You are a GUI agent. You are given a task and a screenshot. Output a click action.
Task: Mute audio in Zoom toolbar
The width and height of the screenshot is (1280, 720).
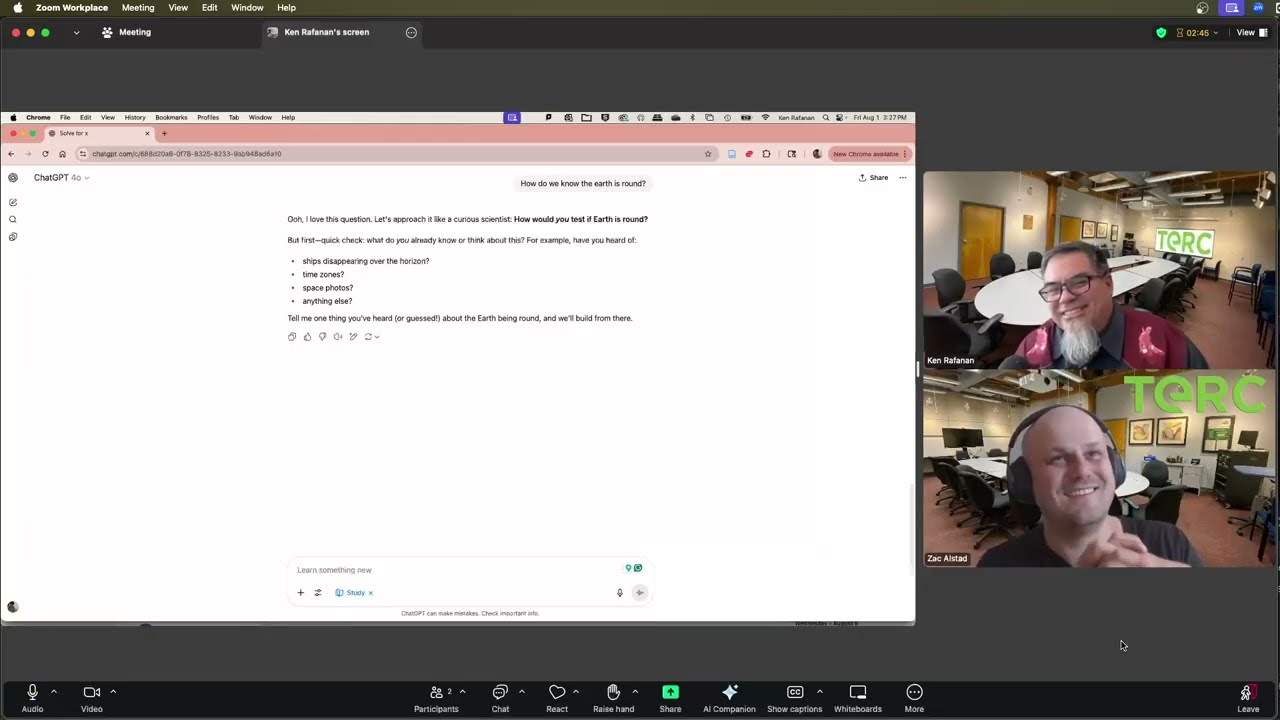(32, 698)
